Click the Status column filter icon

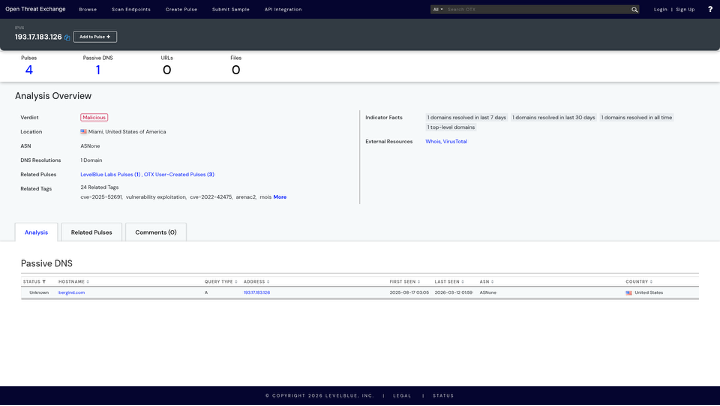tap(44, 282)
